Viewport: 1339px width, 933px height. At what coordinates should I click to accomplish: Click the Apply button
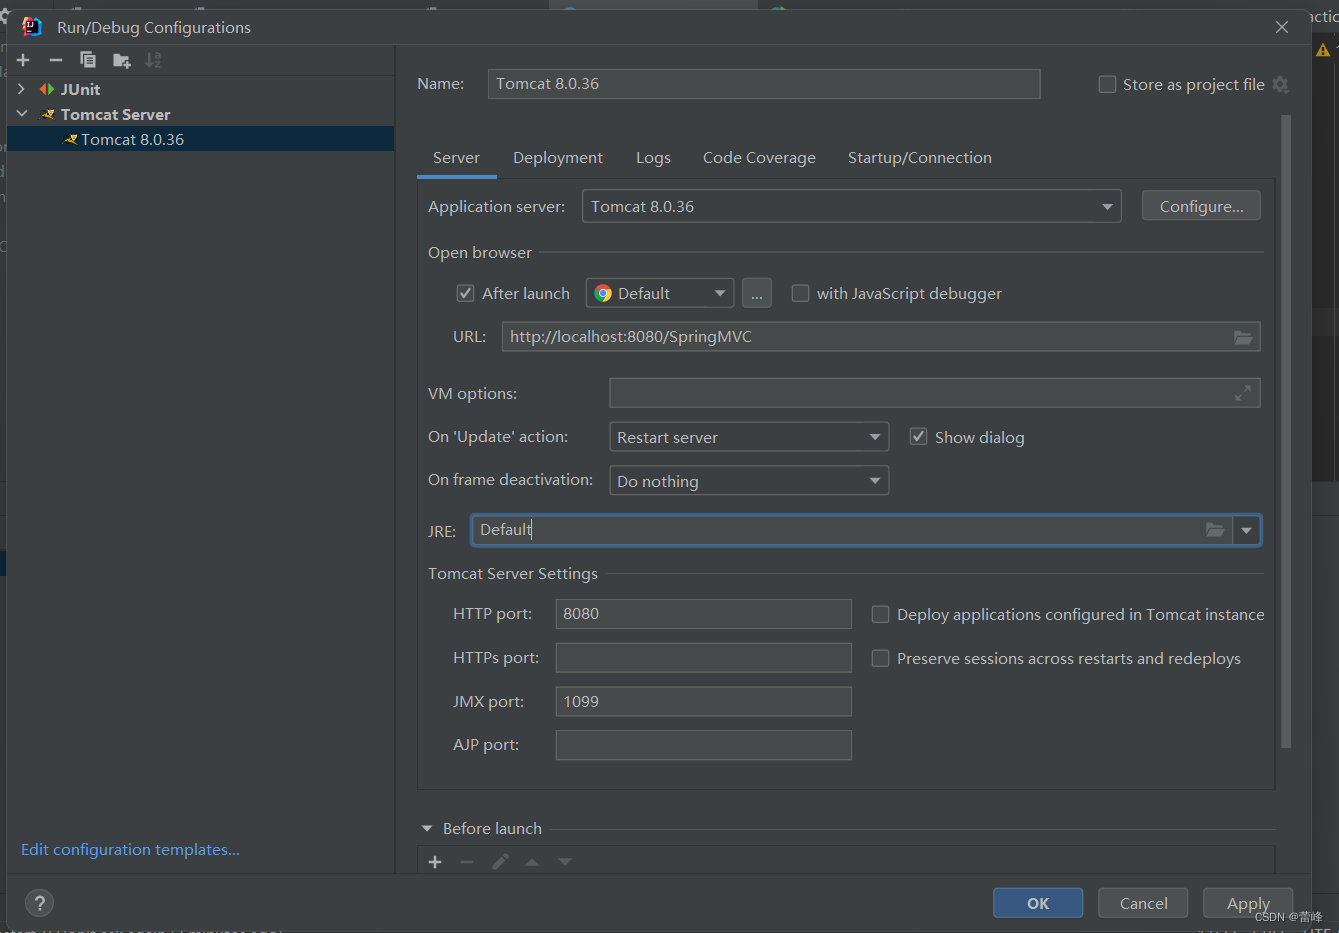click(x=1248, y=903)
